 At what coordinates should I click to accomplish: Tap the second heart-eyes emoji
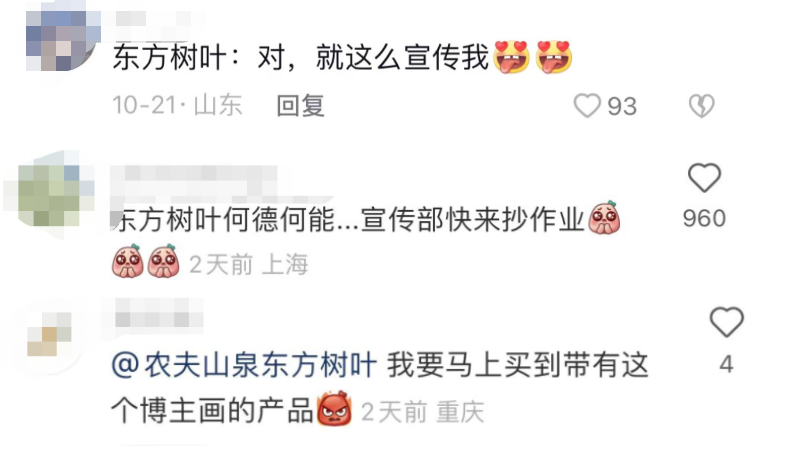(x=554, y=56)
